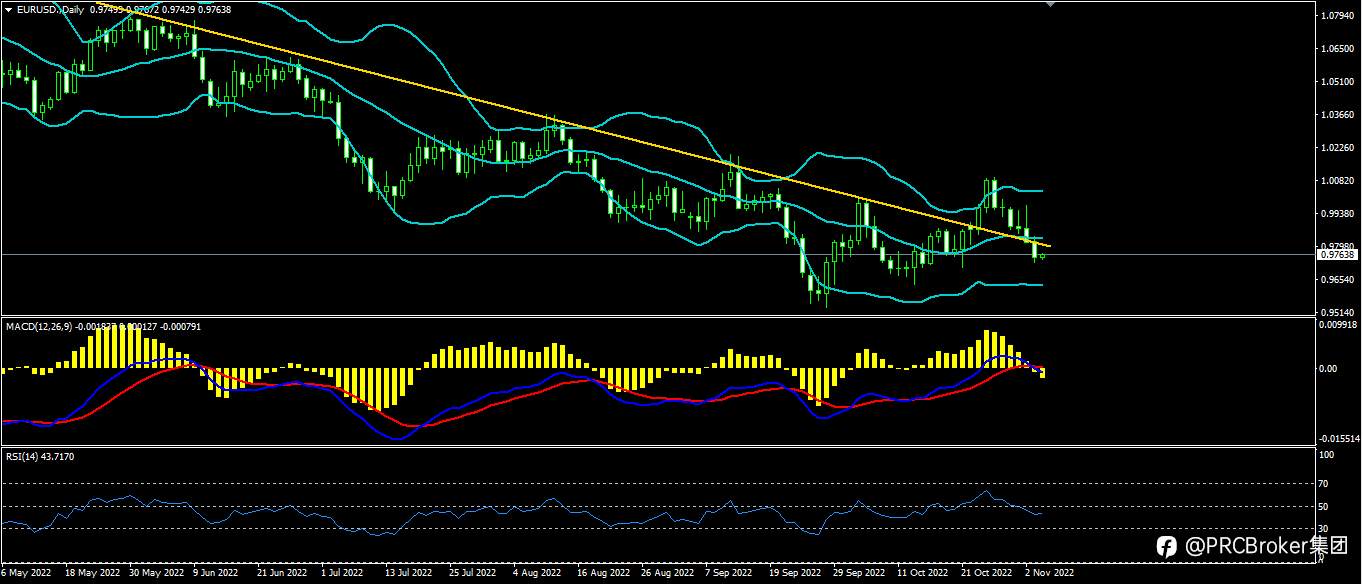Click the 11 Oct 2022 date label
1363x584 pixels.
pos(922,574)
